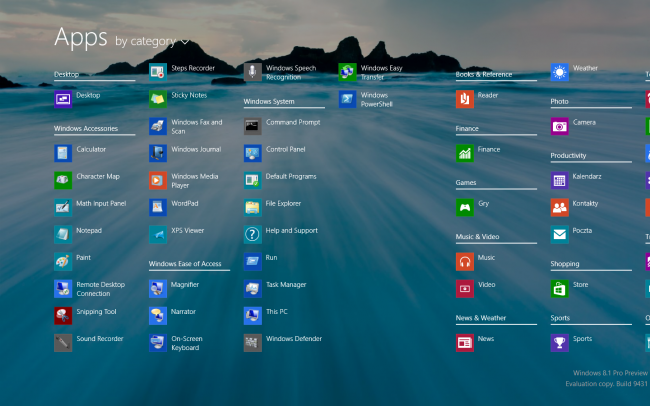650x406 pixels.
Task: Launch the Sports app icon
Action: pyautogui.click(x=560, y=343)
